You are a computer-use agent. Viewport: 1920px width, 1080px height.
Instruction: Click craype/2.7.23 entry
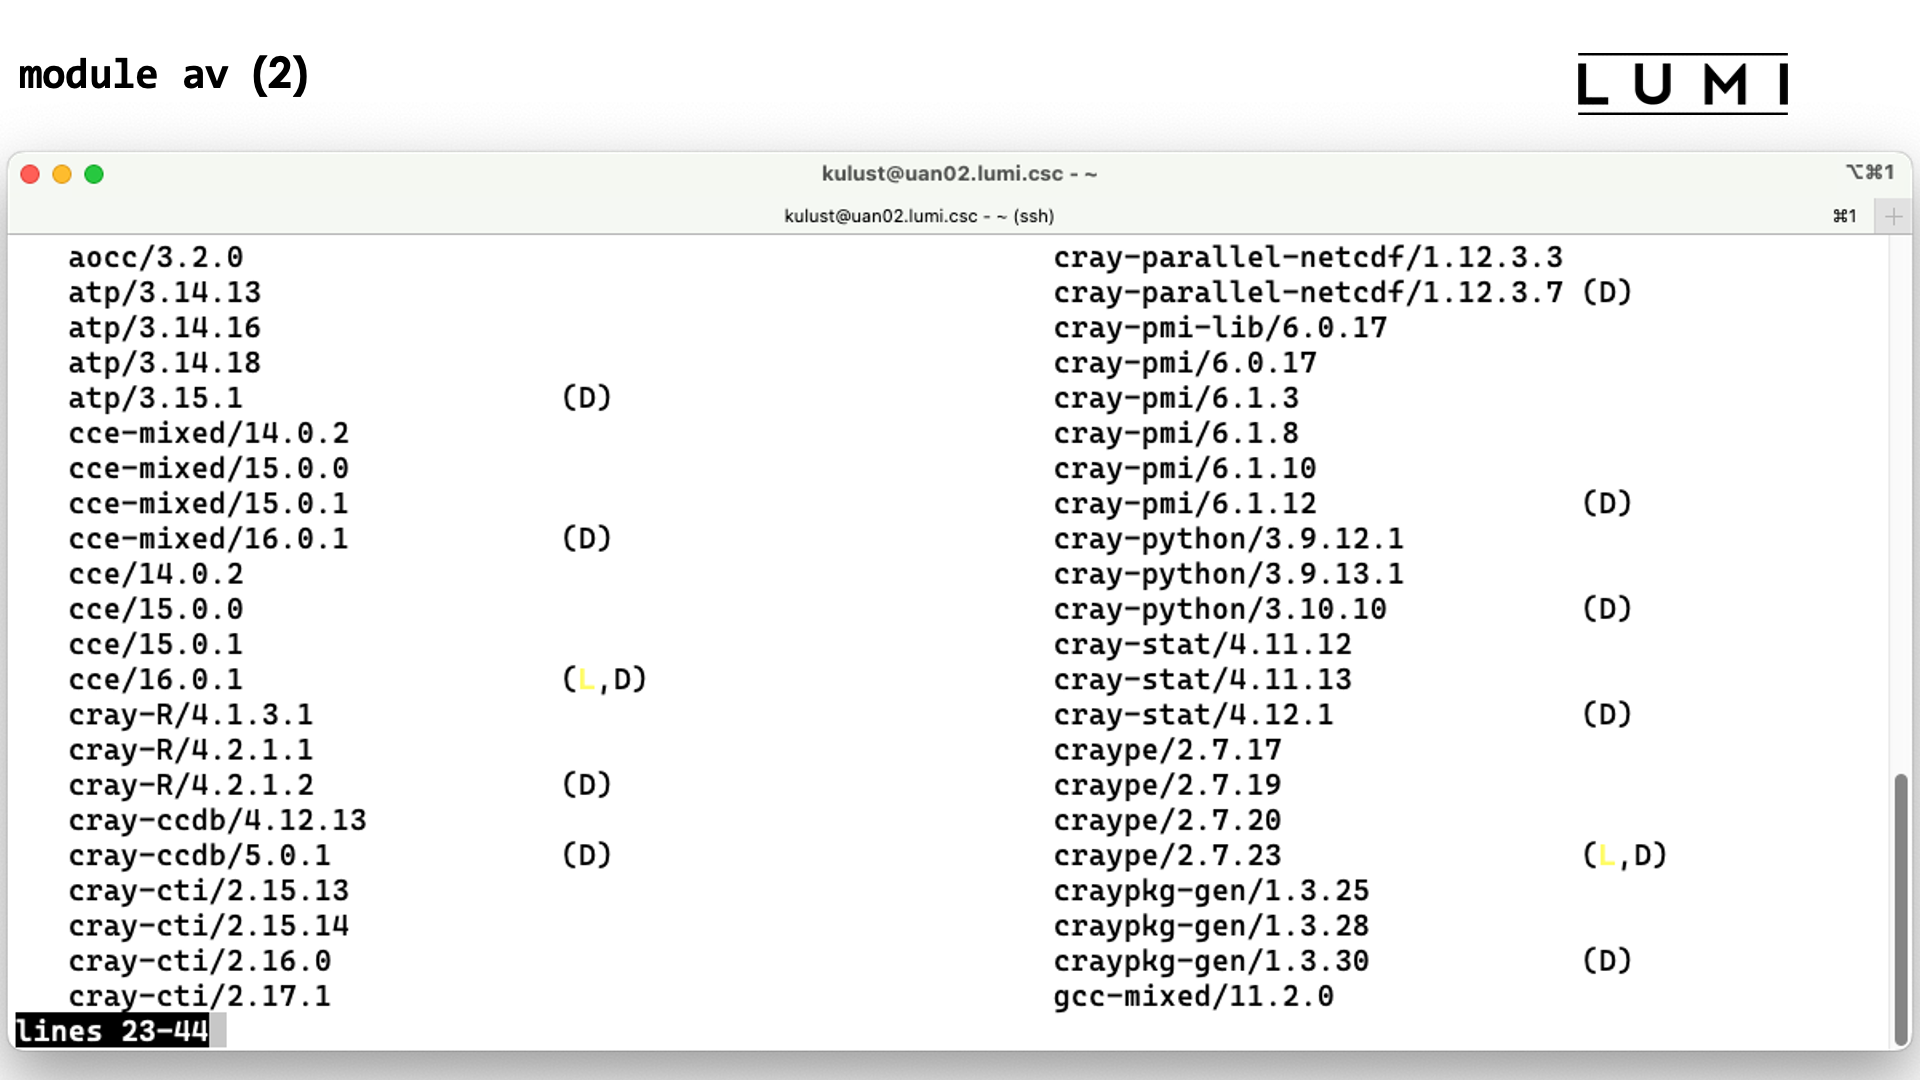(x=1167, y=856)
